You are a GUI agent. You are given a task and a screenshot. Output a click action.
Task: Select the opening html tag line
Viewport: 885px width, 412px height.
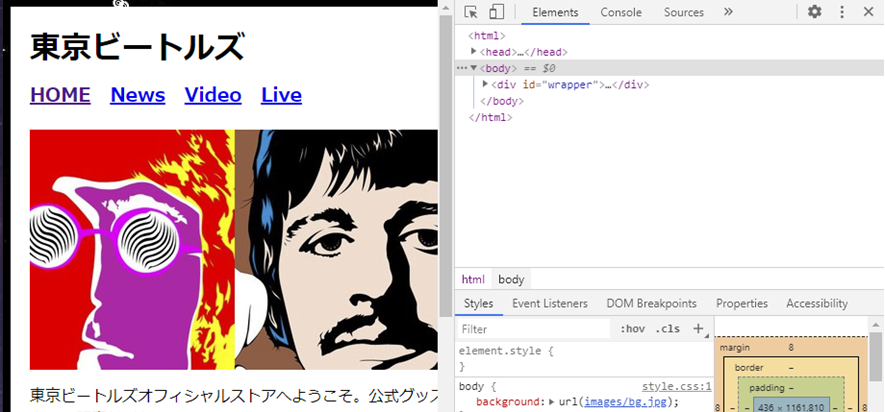point(487,36)
